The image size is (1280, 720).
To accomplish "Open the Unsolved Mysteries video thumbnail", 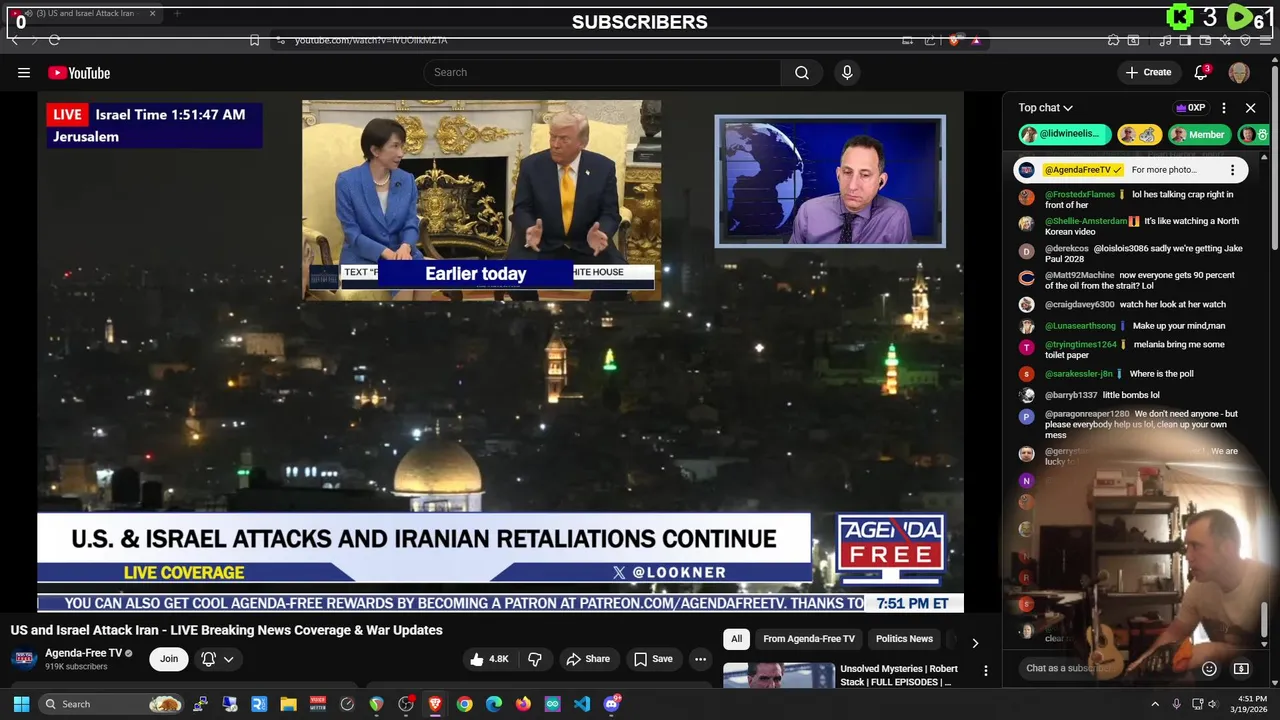I will point(778,675).
